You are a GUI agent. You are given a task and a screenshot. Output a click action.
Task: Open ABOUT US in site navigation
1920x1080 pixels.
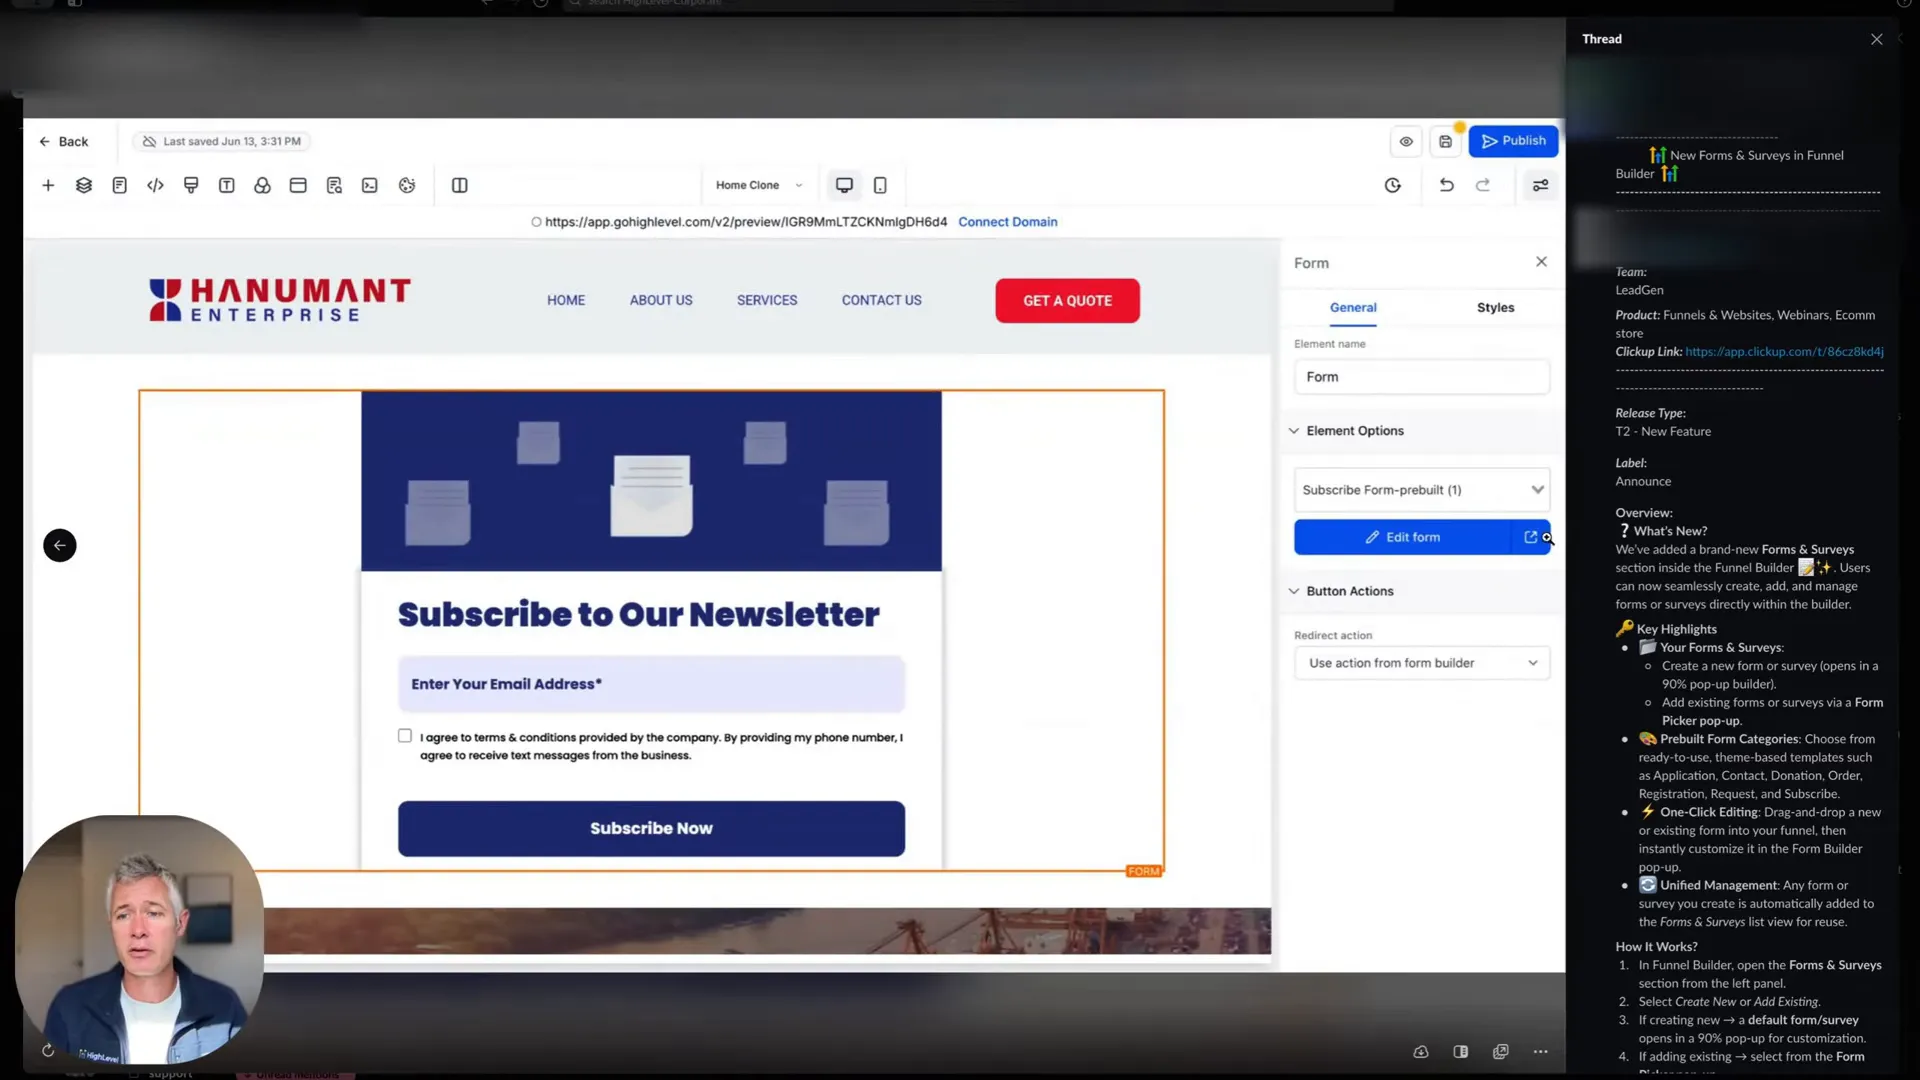click(x=661, y=300)
